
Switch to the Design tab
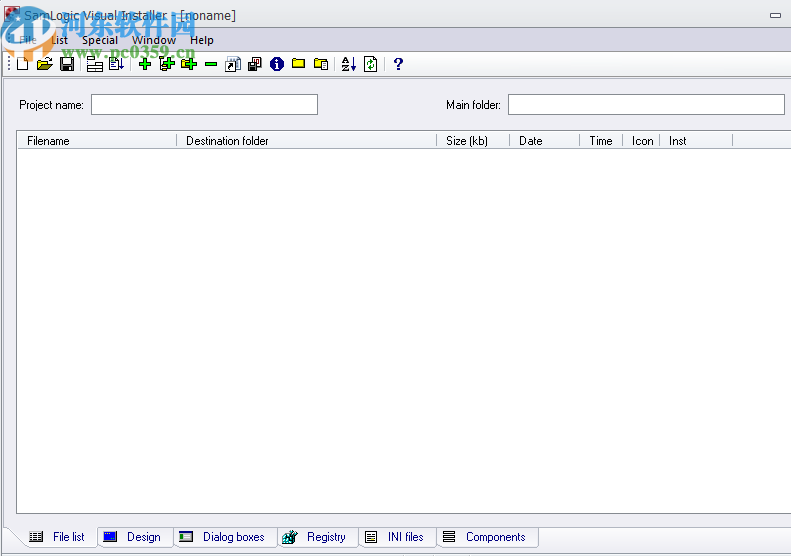click(x=135, y=537)
